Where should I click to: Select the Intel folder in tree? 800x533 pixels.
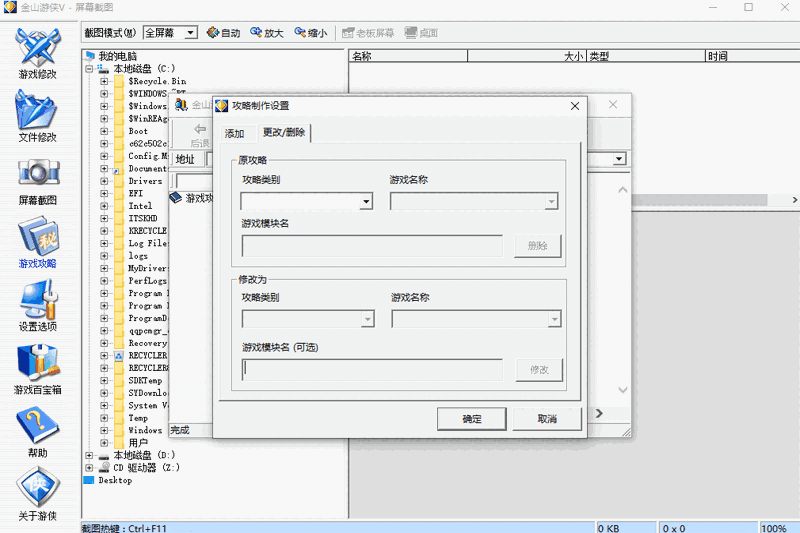(x=140, y=206)
